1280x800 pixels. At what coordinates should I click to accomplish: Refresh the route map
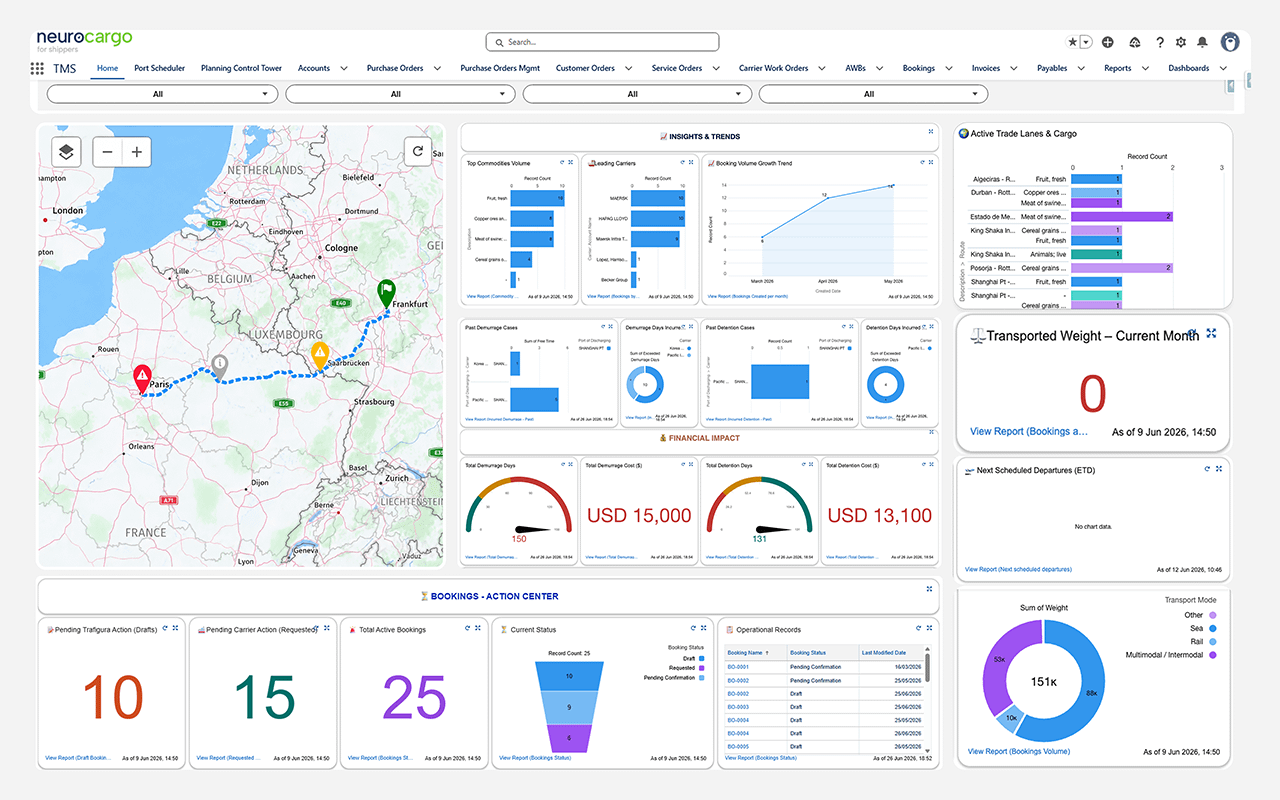pos(418,152)
